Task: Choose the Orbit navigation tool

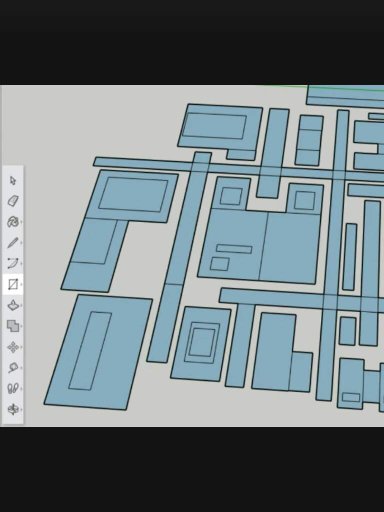Action: 13,409
